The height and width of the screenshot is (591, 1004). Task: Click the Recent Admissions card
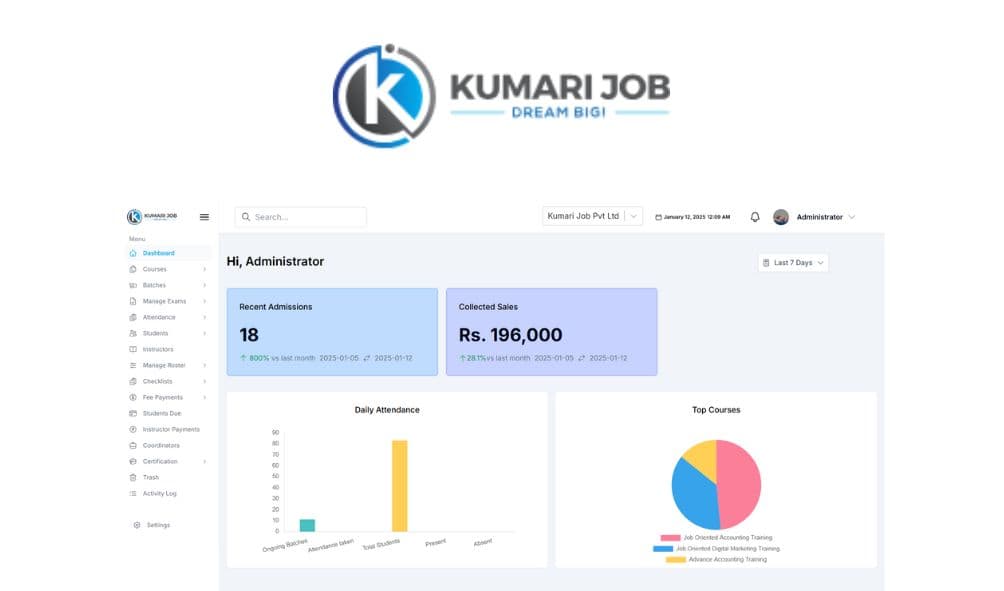coord(332,332)
